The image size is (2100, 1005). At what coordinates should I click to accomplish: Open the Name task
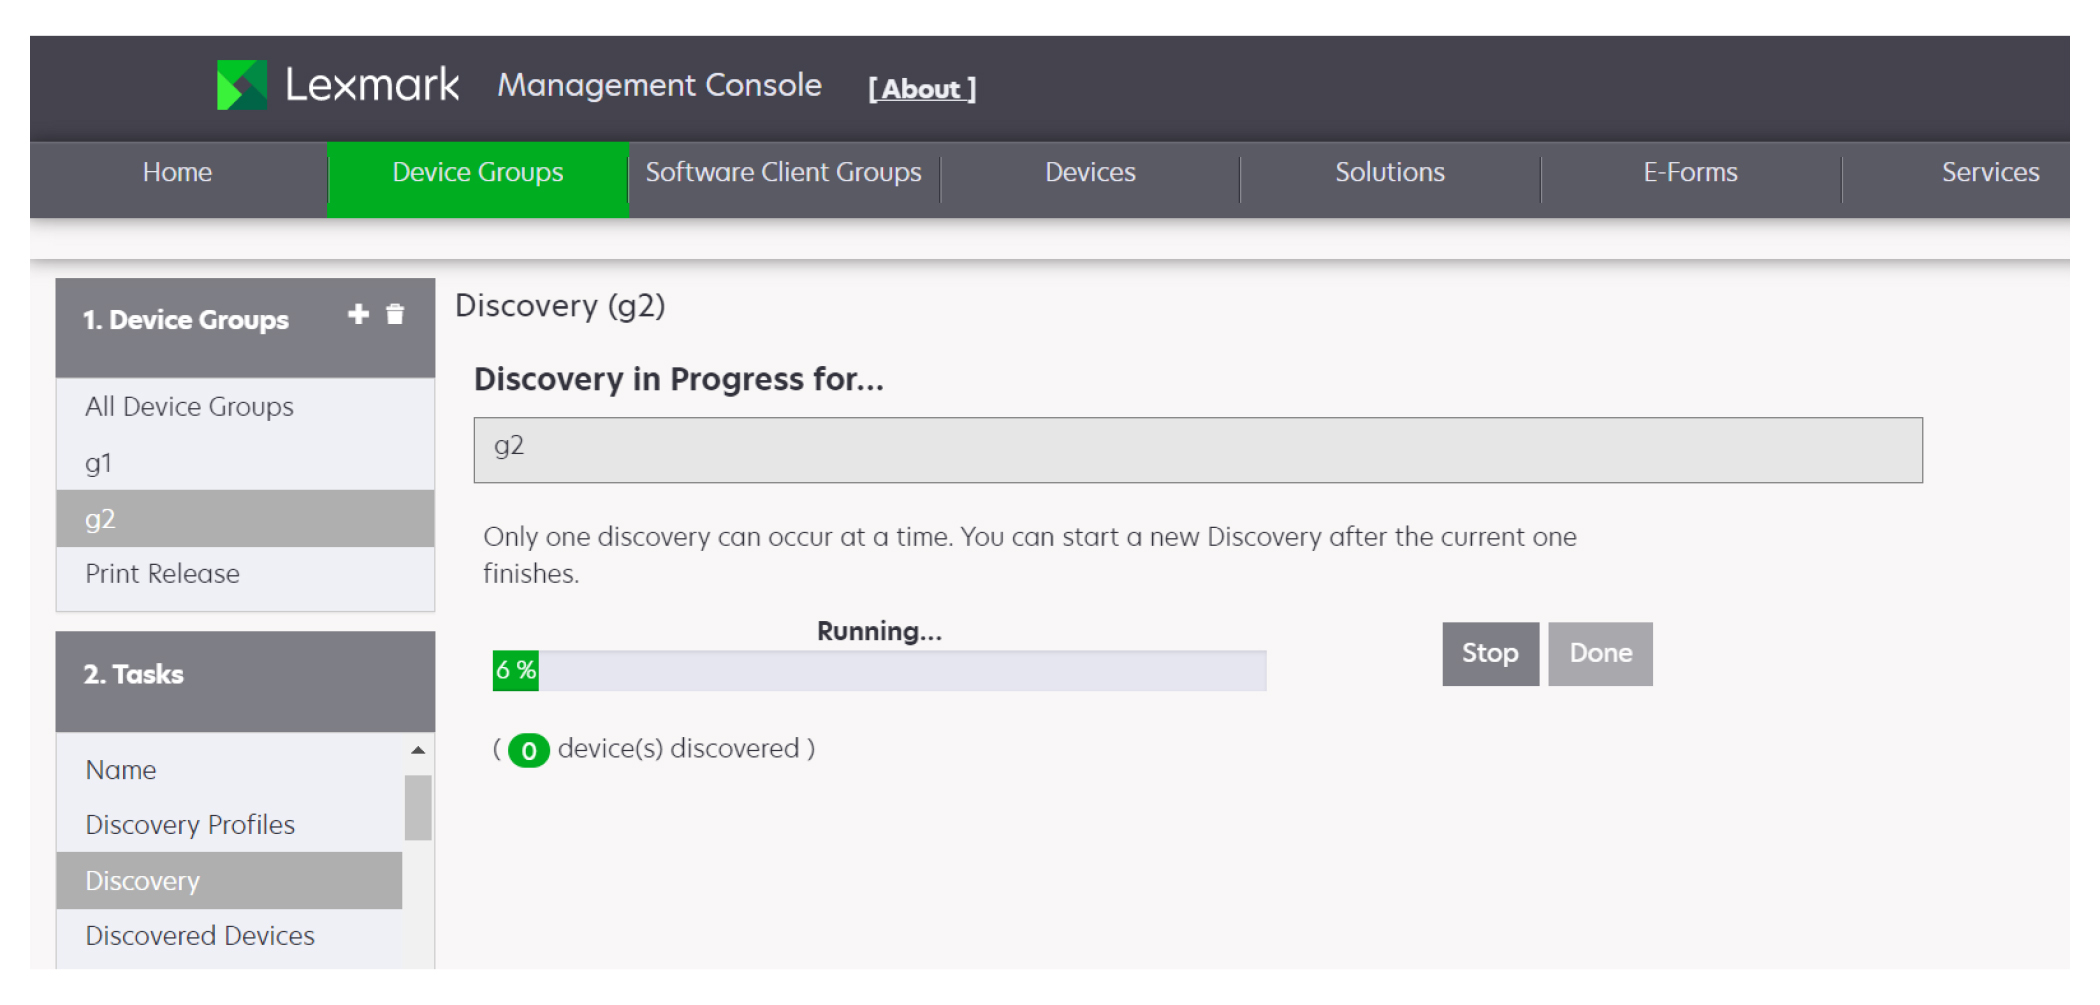[x=229, y=770]
